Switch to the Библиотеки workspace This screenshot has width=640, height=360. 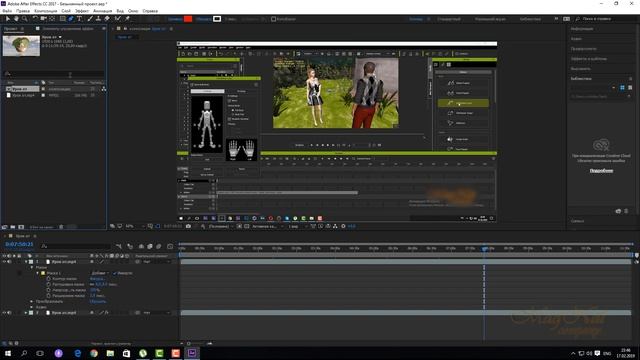530,19
